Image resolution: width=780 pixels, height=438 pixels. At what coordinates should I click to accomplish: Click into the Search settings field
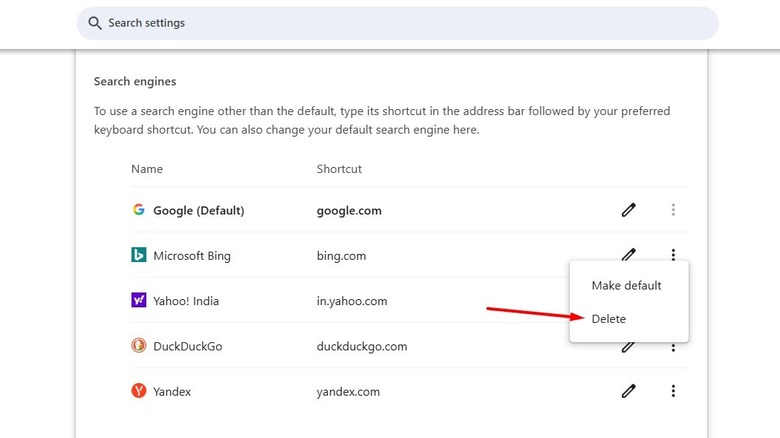[x=400, y=23]
